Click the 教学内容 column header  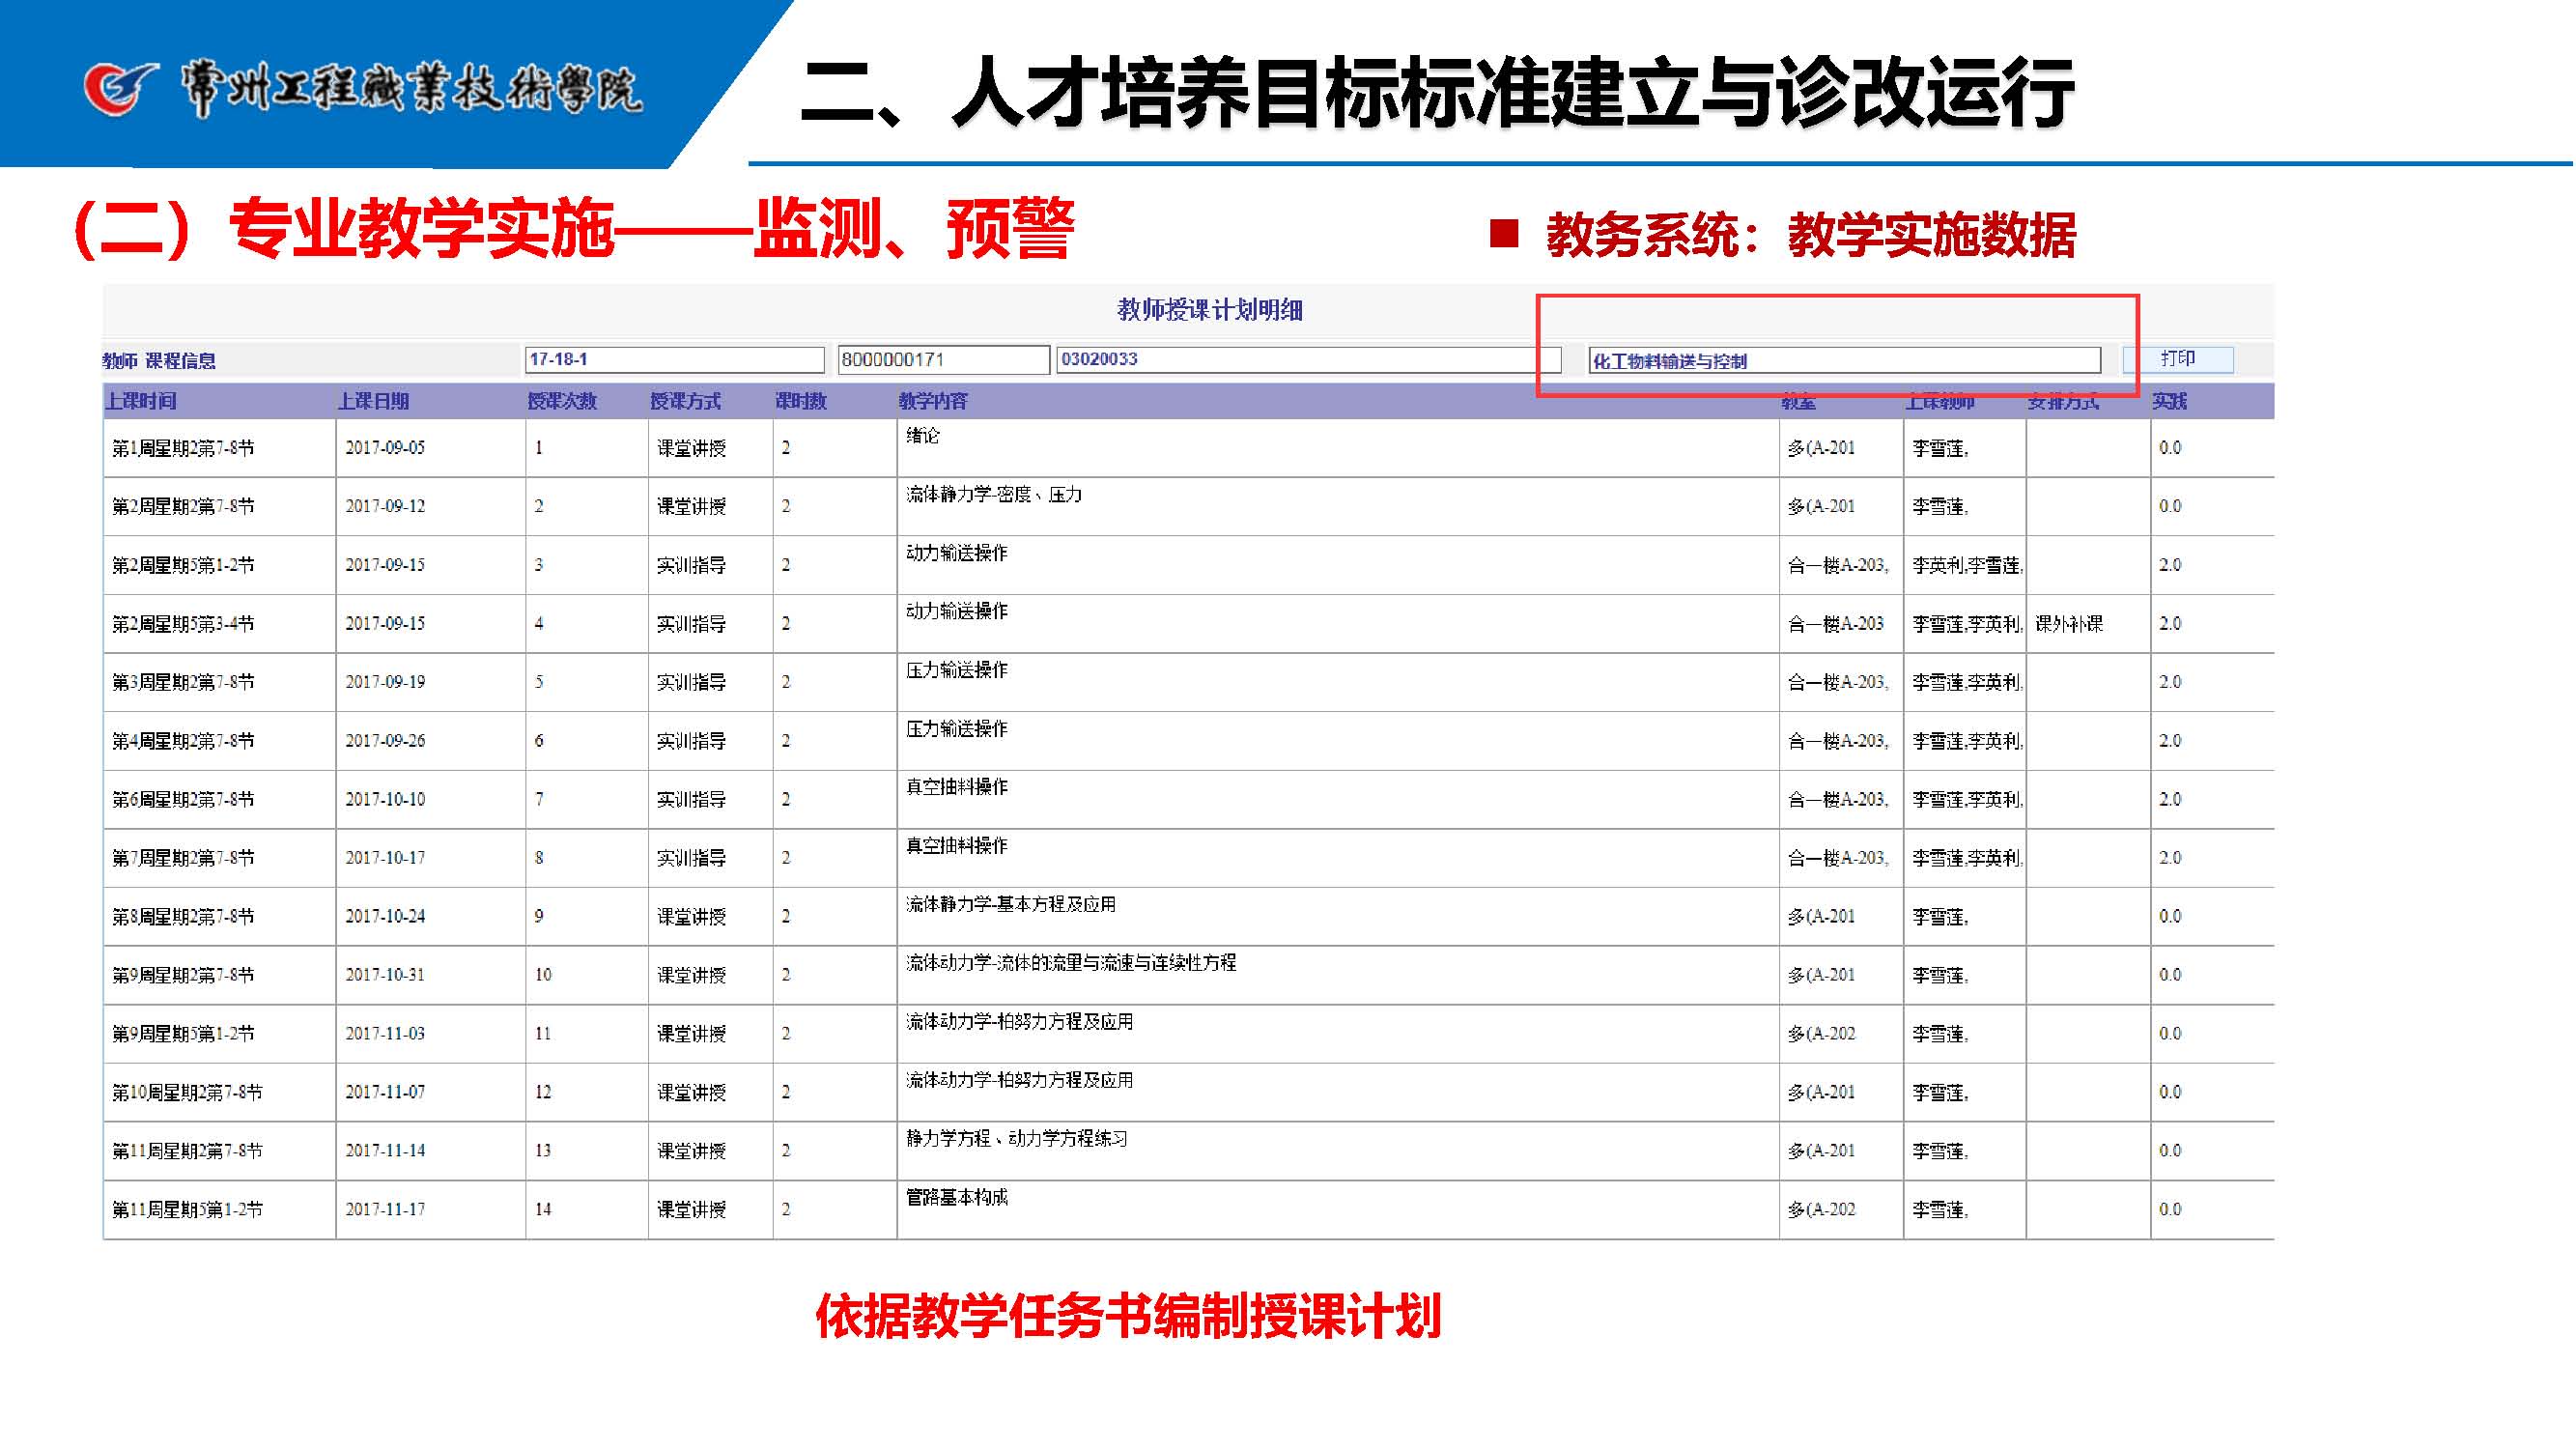coord(933,402)
